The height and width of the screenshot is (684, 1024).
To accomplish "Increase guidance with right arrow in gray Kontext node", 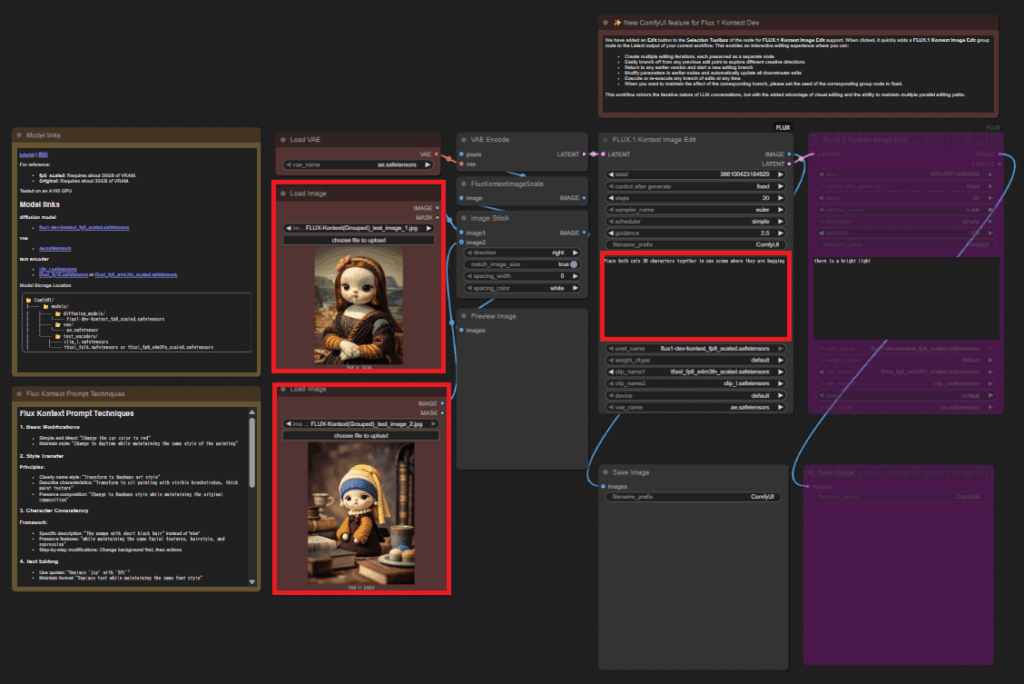I will (x=780, y=233).
